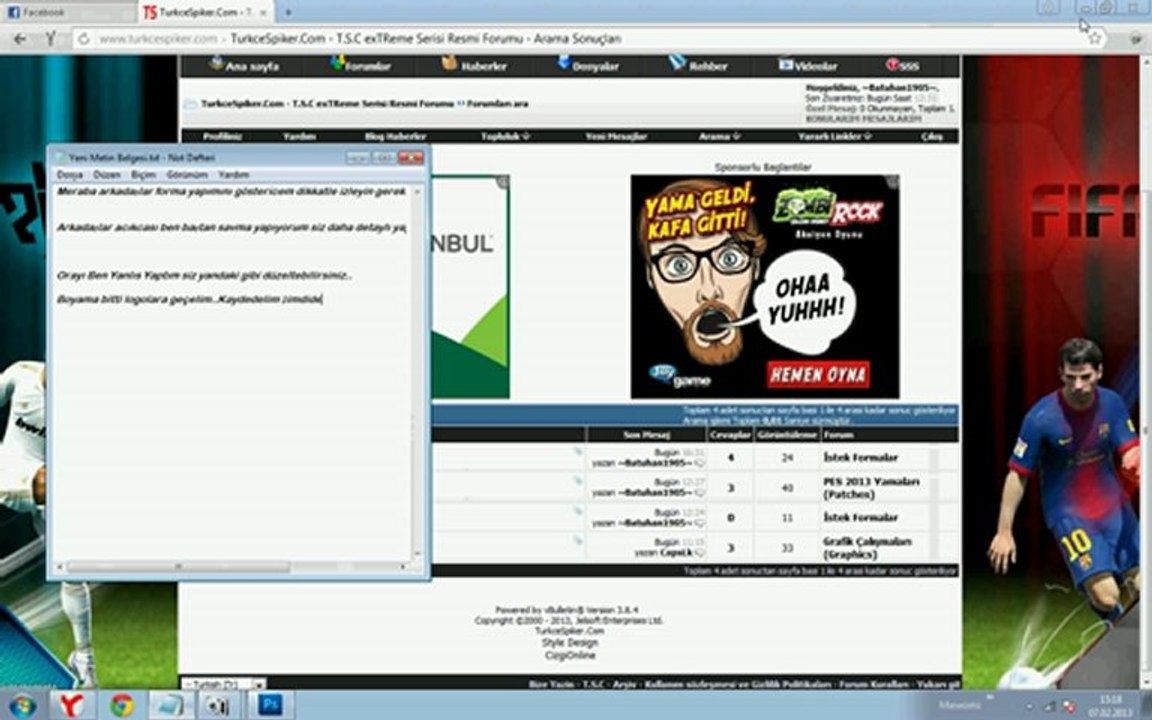Sort results by Cevaplar column
Viewport: 1152px width, 720px height.
click(x=729, y=434)
